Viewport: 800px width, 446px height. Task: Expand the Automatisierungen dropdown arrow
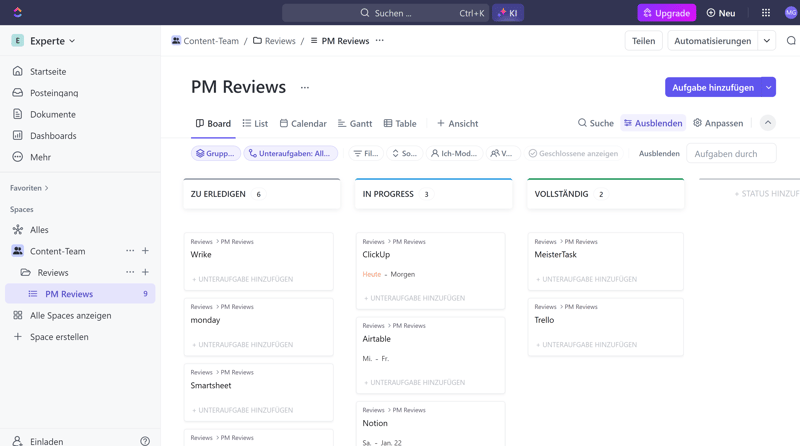pos(767,41)
